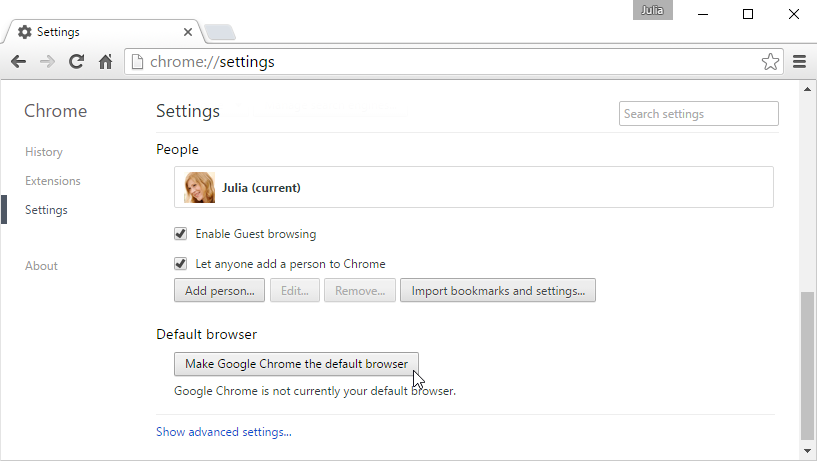
Task: Bookmark this page with the star
Action: (770, 62)
